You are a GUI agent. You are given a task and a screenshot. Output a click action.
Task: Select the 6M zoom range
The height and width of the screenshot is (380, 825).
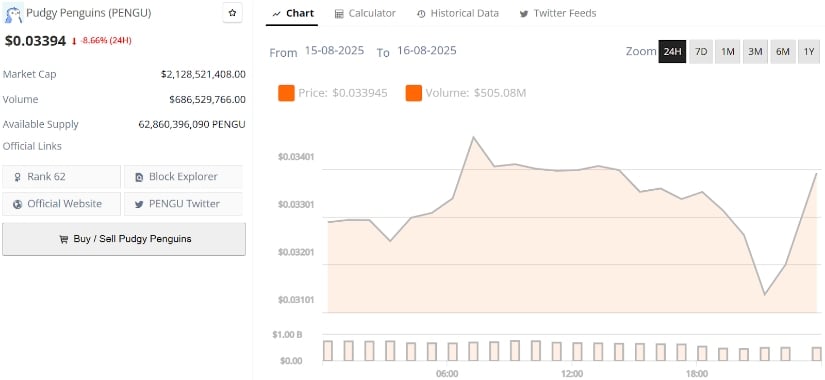coord(782,52)
